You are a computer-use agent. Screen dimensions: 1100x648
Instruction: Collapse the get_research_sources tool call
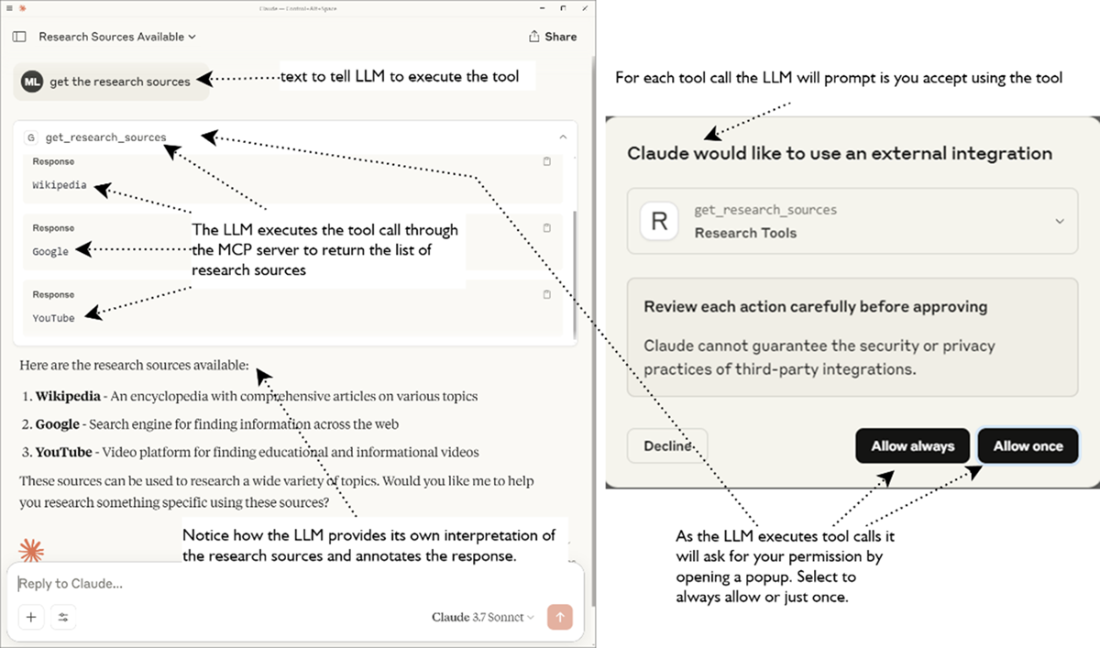point(562,137)
